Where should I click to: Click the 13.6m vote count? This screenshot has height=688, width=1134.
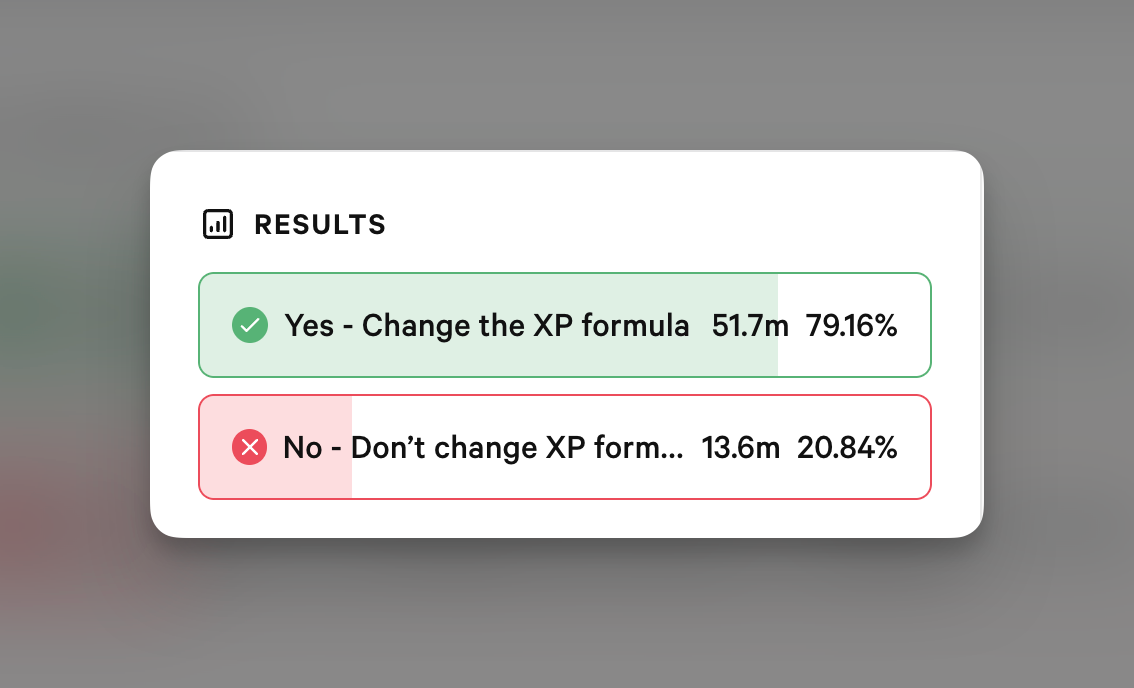[x=740, y=447]
